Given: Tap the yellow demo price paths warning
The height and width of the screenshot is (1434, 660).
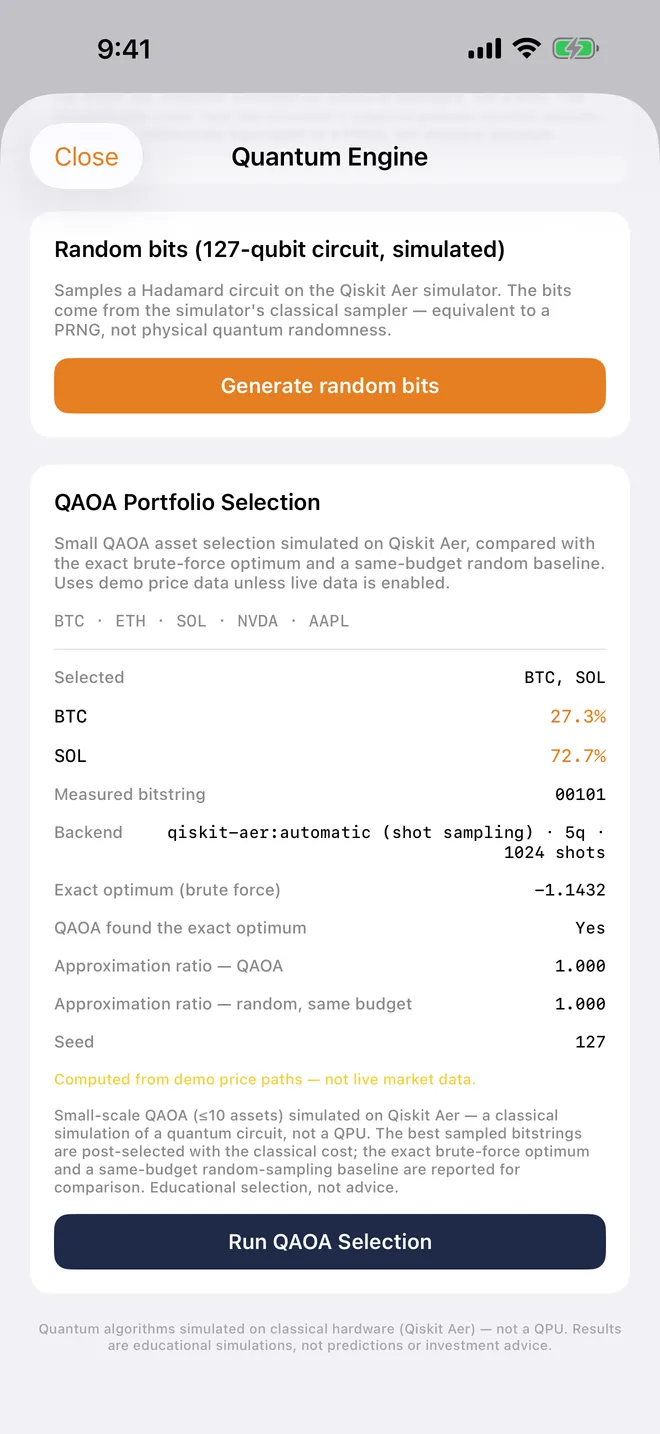Looking at the screenshot, I should click(x=265, y=1079).
